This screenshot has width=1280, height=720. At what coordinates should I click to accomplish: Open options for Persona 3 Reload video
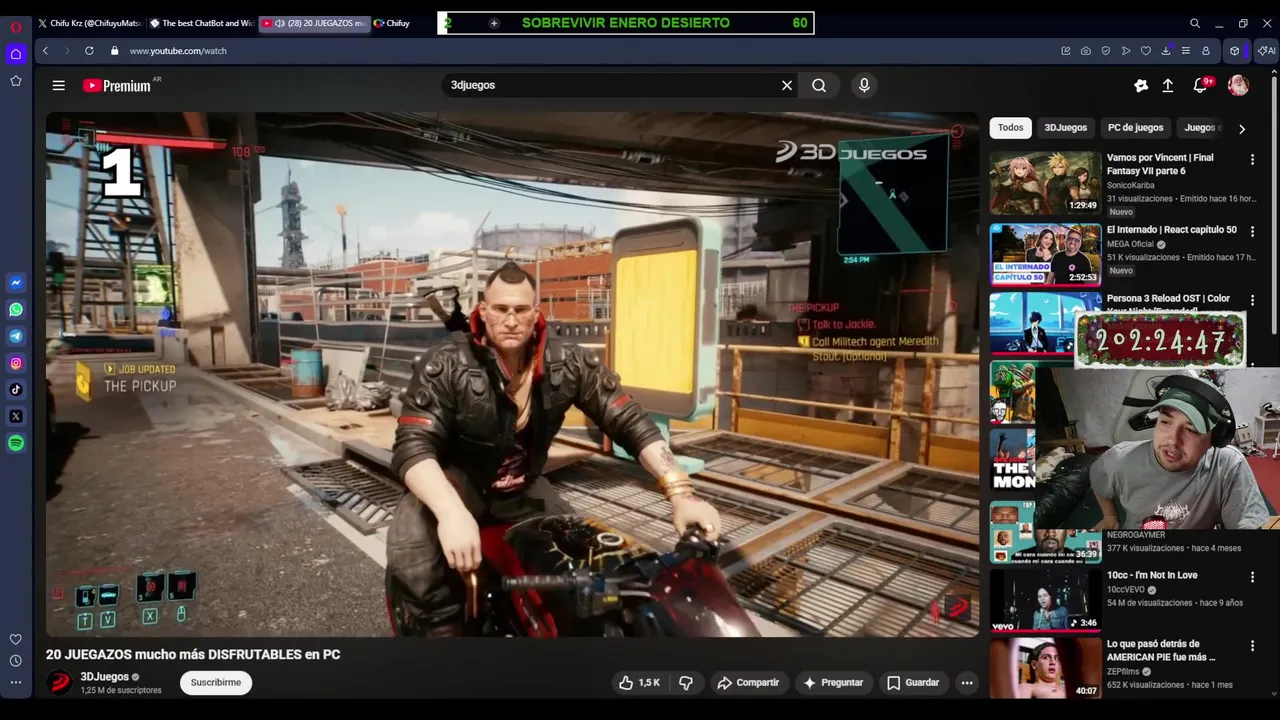point(1252,300)
